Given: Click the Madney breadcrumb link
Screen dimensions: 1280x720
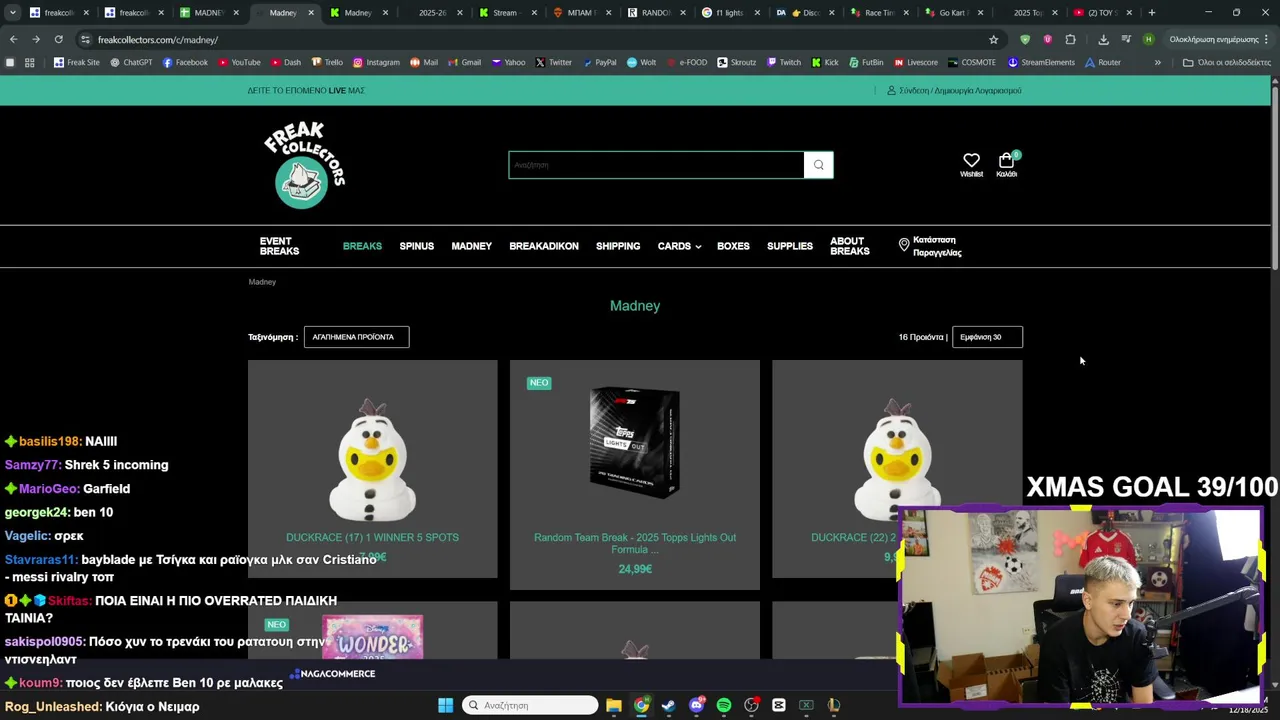Looking at the screenshot, I should (x=262, y=282).
